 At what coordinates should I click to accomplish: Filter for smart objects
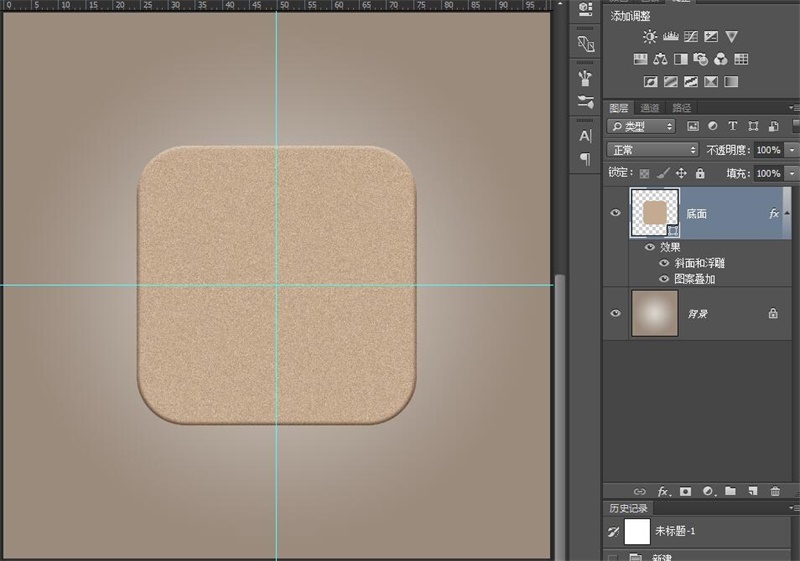click(x=773, y=126)
